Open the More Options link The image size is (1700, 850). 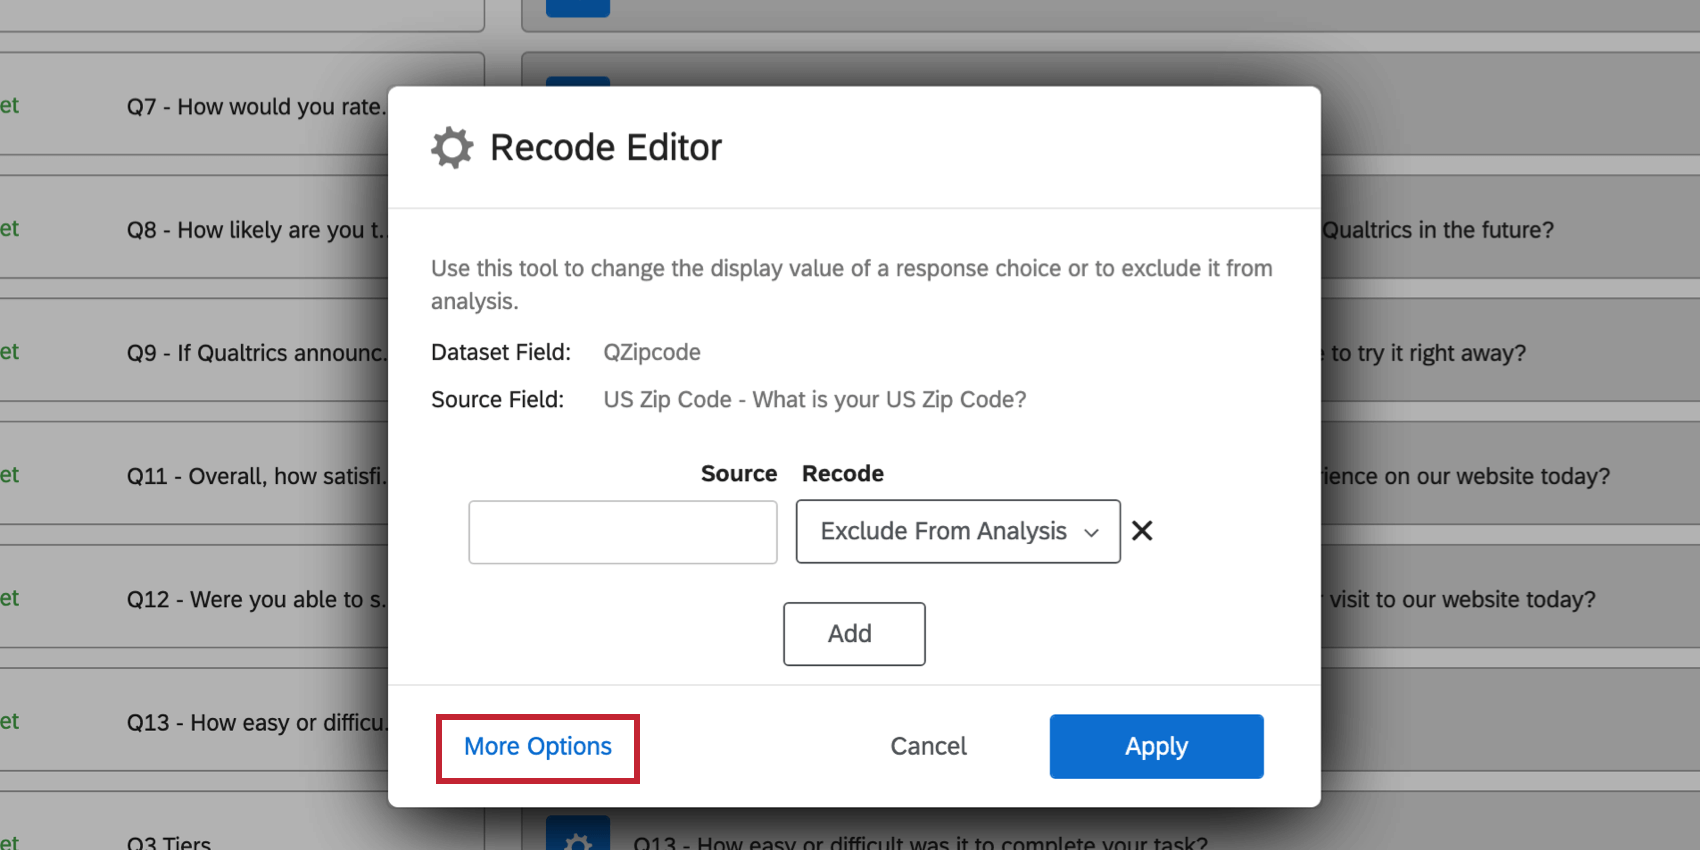click(x=537, y=747)
